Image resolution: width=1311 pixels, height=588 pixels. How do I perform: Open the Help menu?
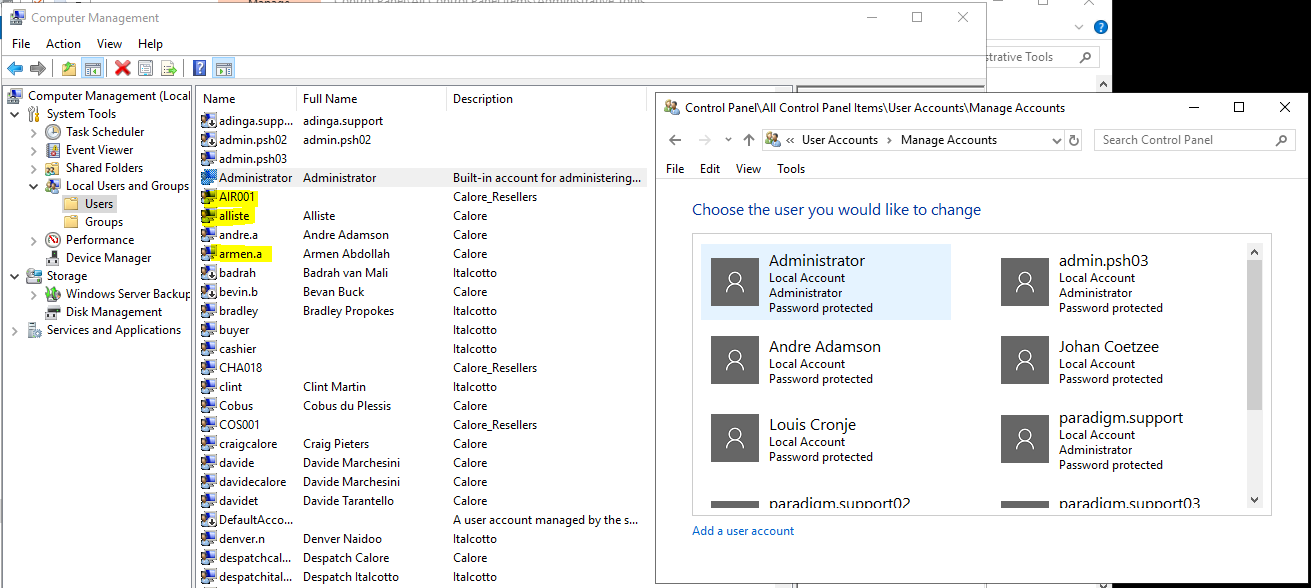coord(150,44)
